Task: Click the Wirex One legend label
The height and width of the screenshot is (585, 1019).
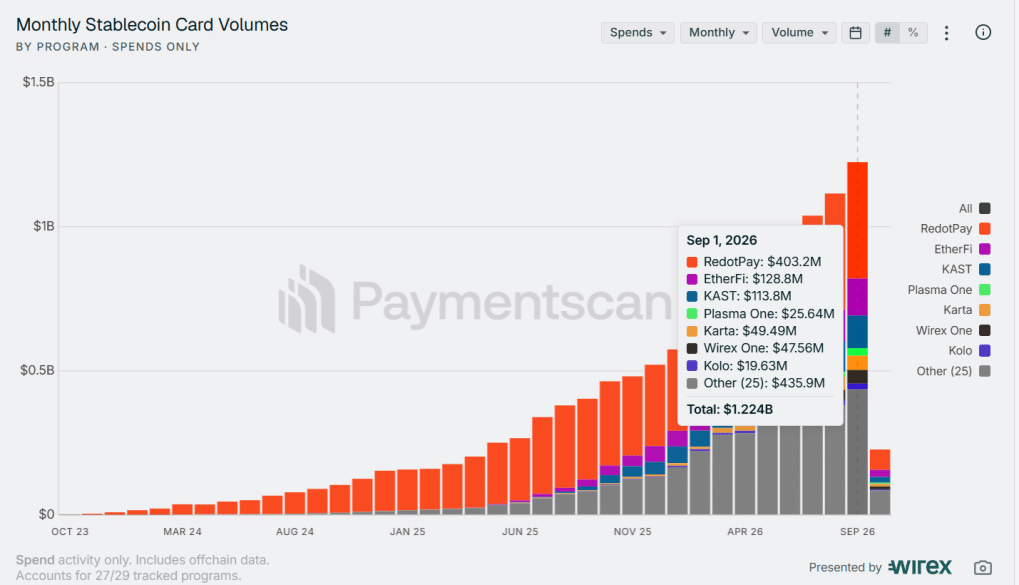Action: coord(944,330)
